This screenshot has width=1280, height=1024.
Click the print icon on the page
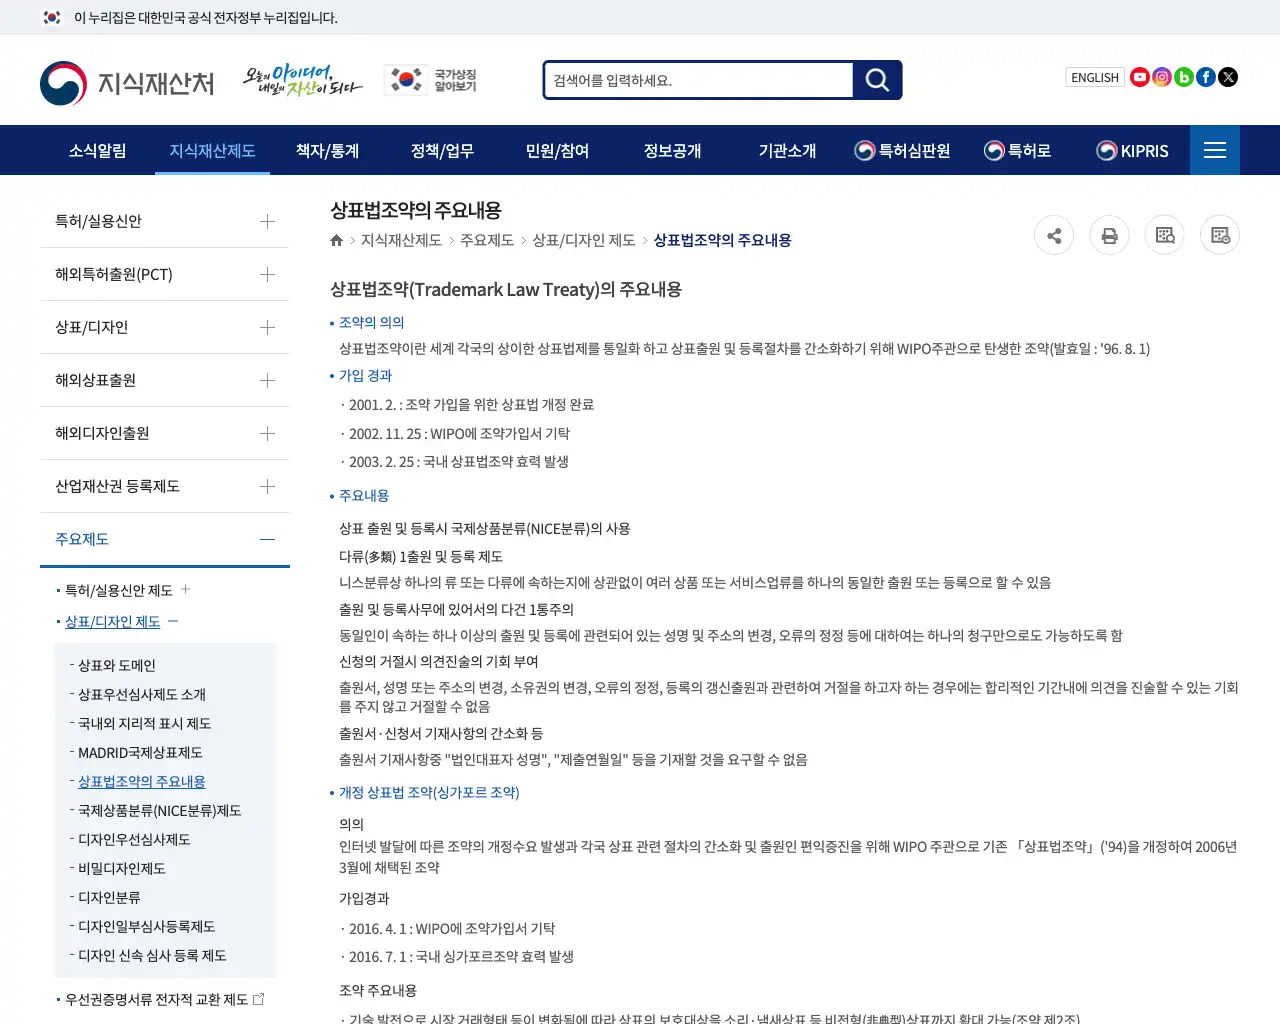click(x=1109, y=235)
